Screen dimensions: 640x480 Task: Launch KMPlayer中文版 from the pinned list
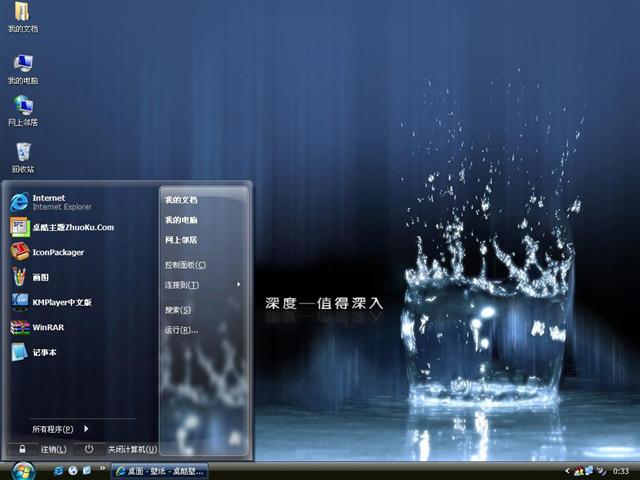click(x=60, y=302)
